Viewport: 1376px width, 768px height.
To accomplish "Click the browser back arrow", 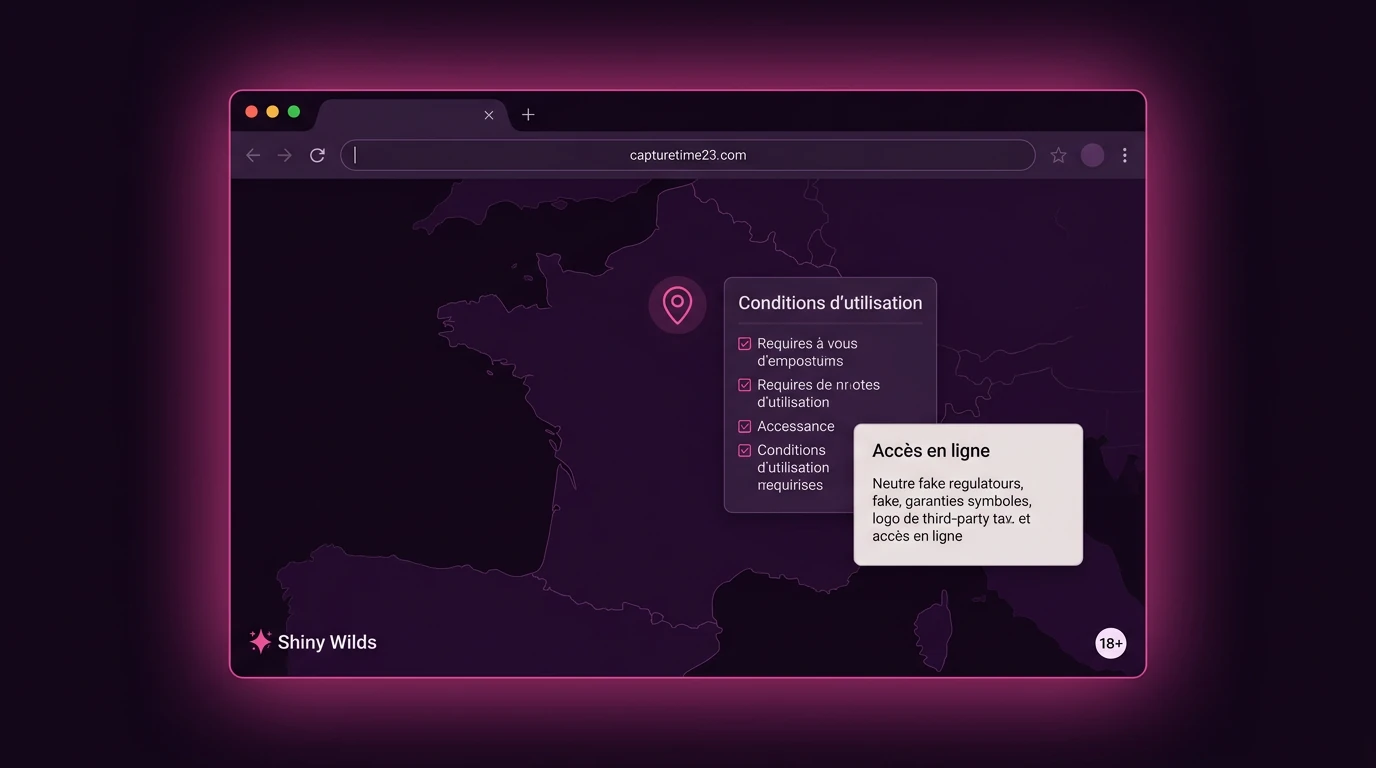I will pos(253,155).
